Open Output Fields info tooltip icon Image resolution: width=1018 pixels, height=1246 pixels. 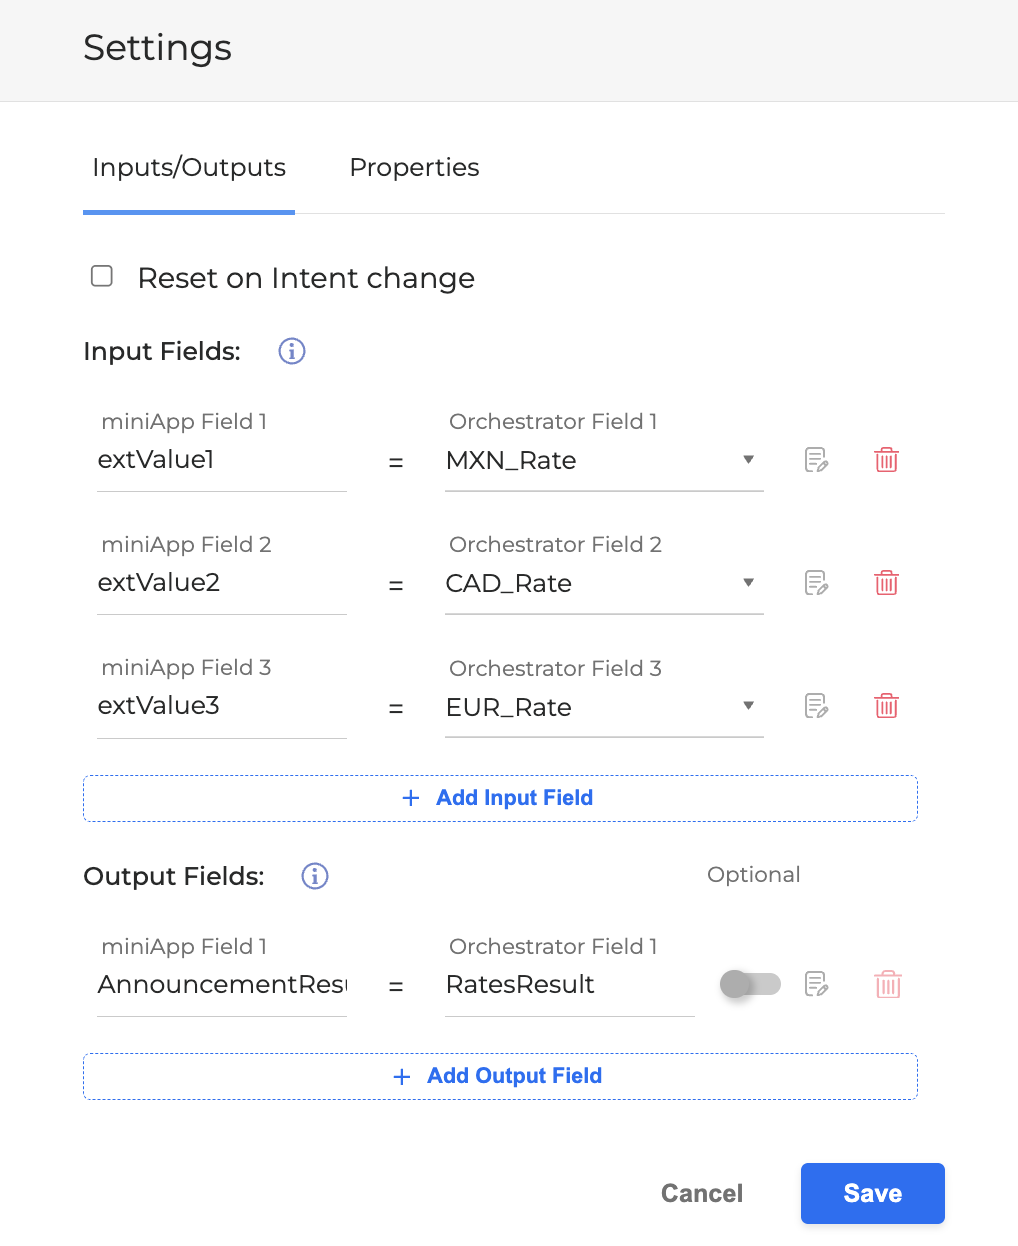315,876
